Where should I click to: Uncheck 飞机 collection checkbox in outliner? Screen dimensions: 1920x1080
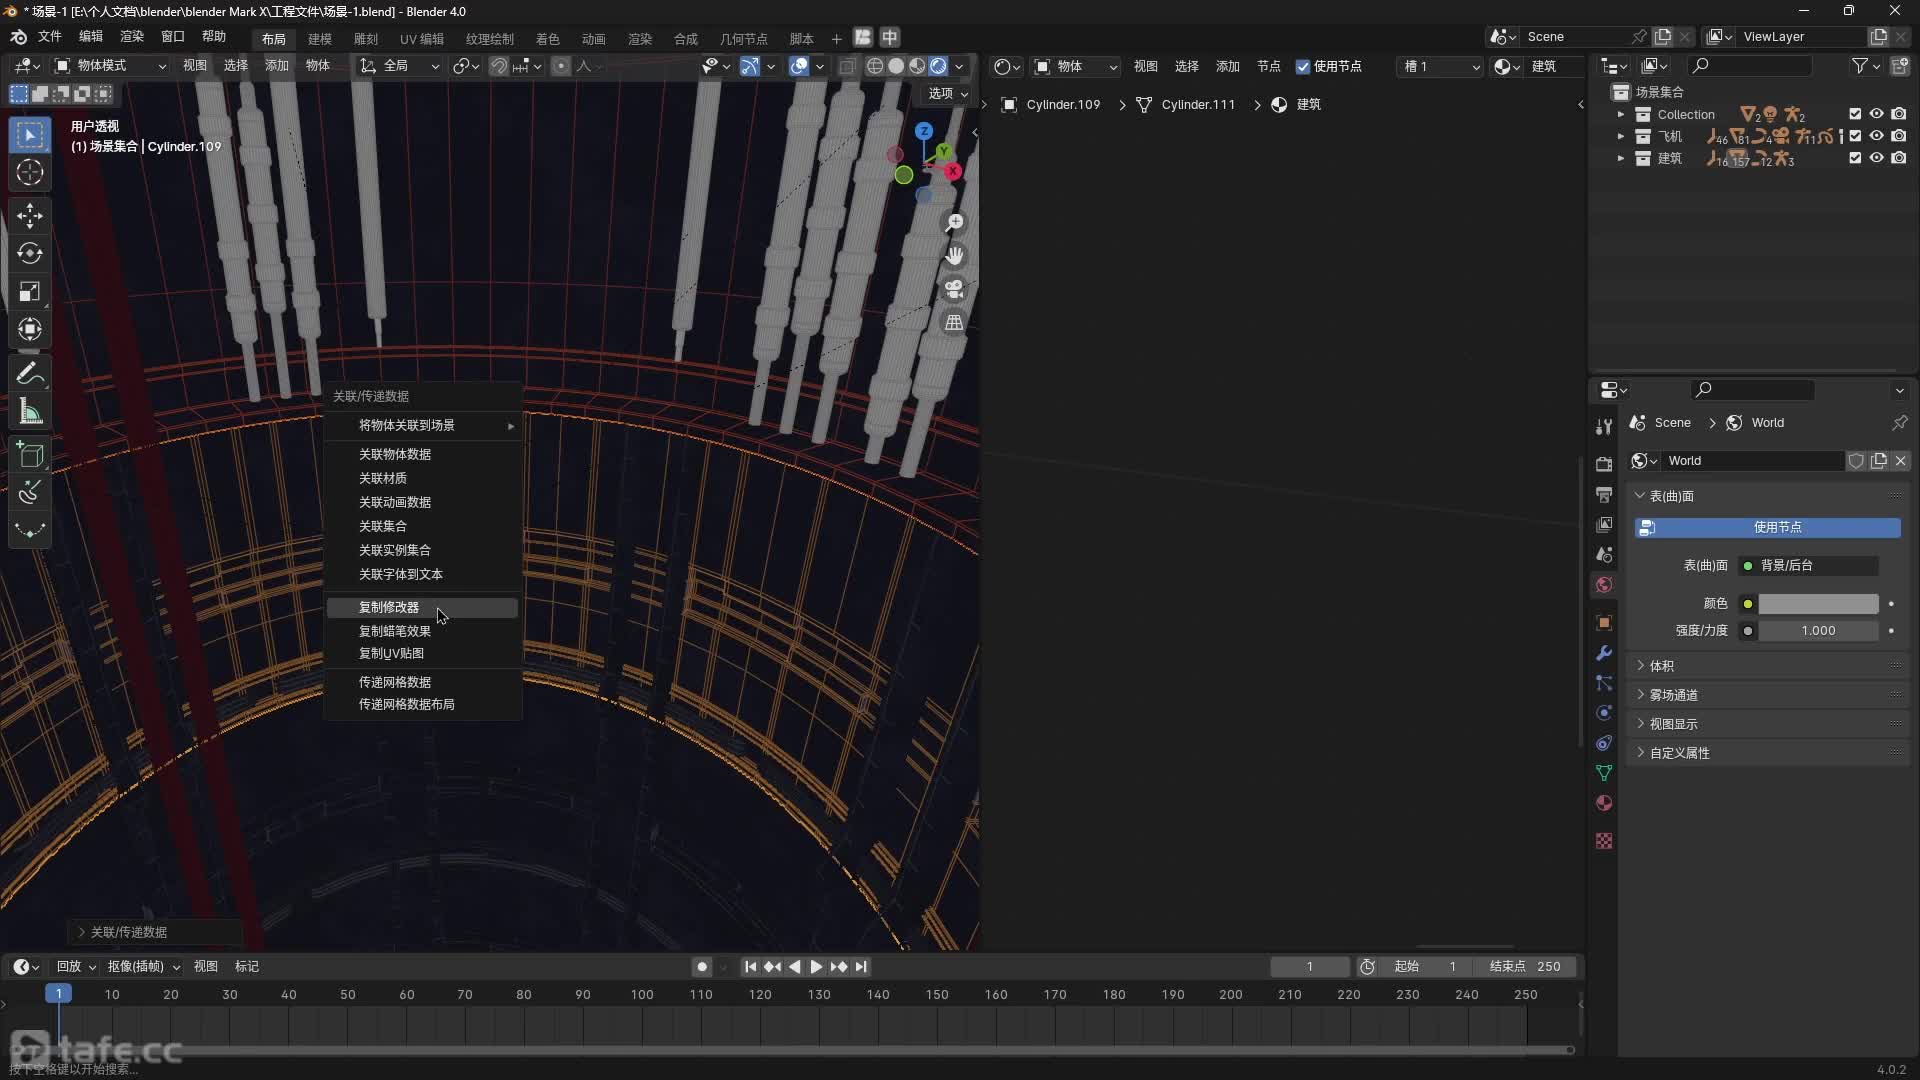pos(1855,136)
